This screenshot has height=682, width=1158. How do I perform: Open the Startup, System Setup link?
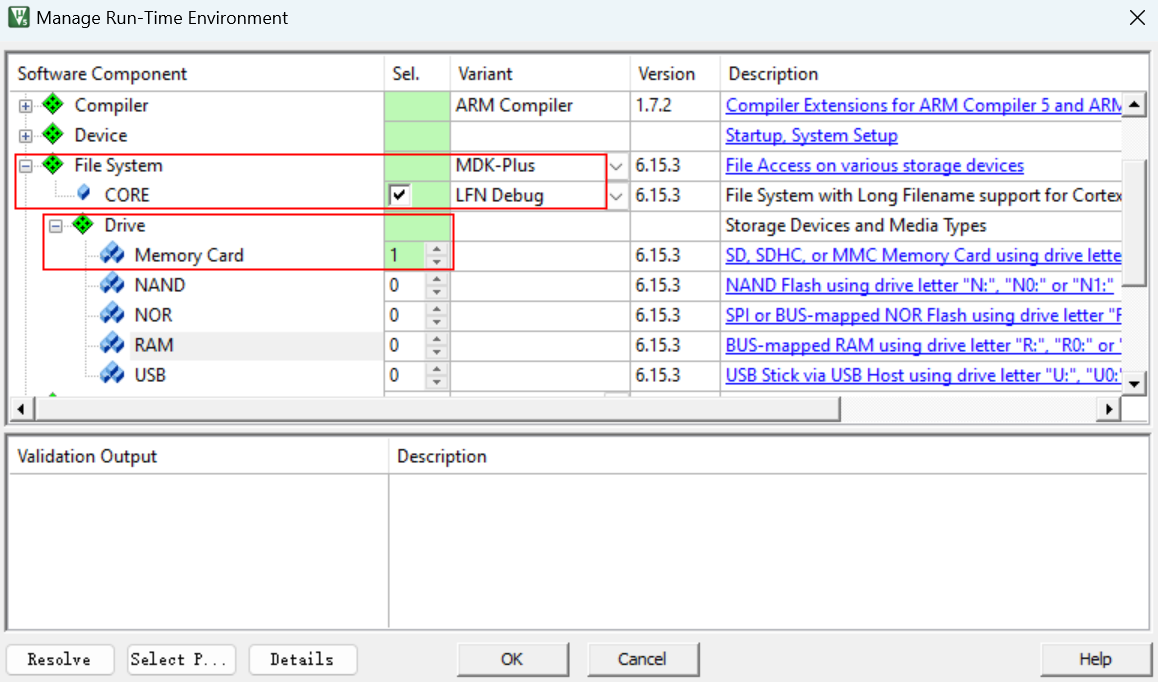[x=811, y=135]
